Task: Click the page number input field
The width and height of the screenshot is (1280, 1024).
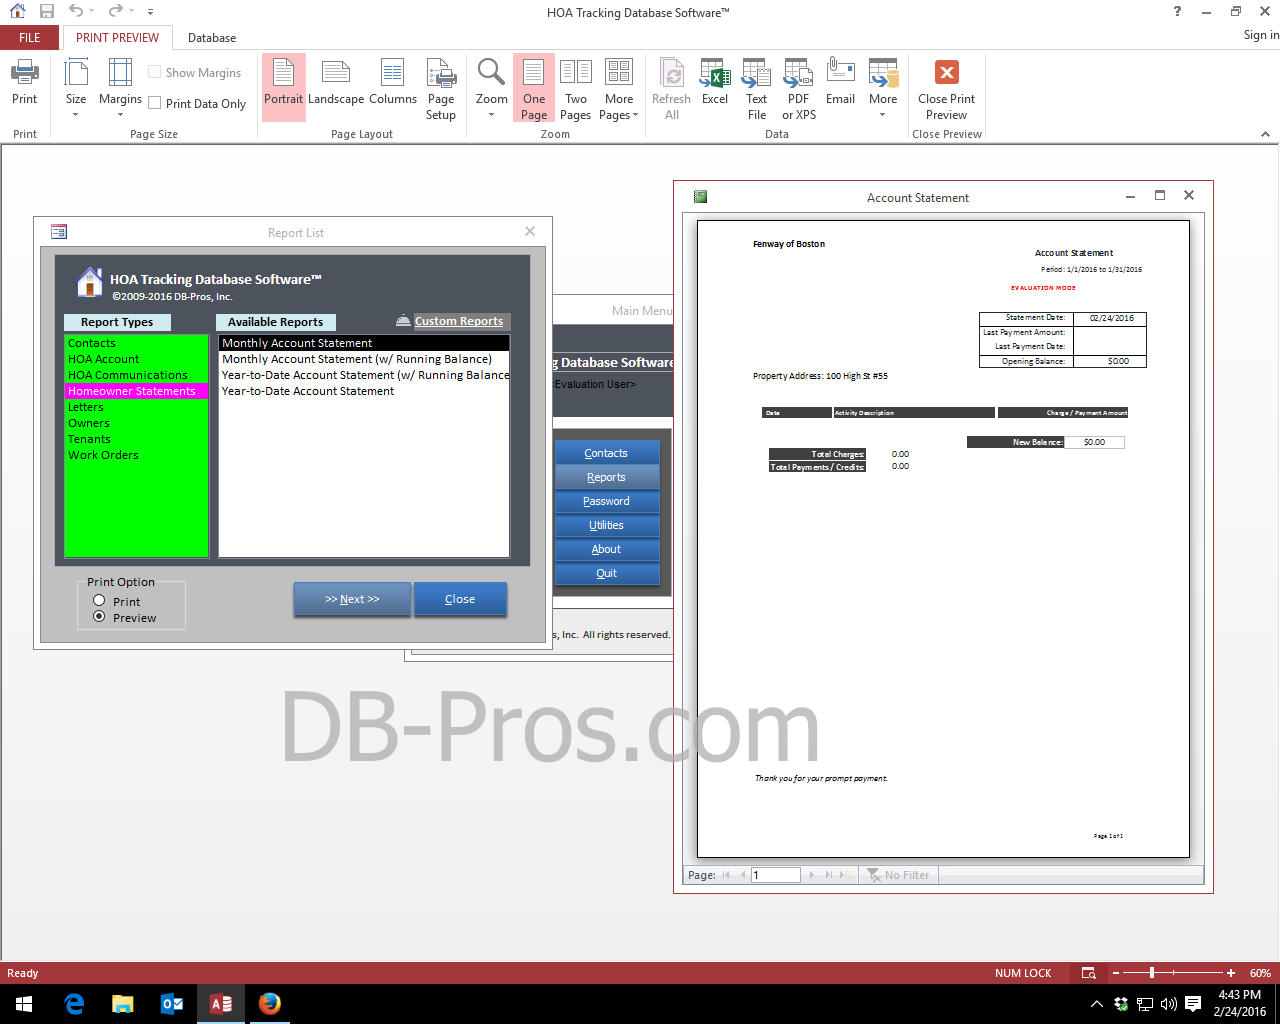Action: coord(776,875)
